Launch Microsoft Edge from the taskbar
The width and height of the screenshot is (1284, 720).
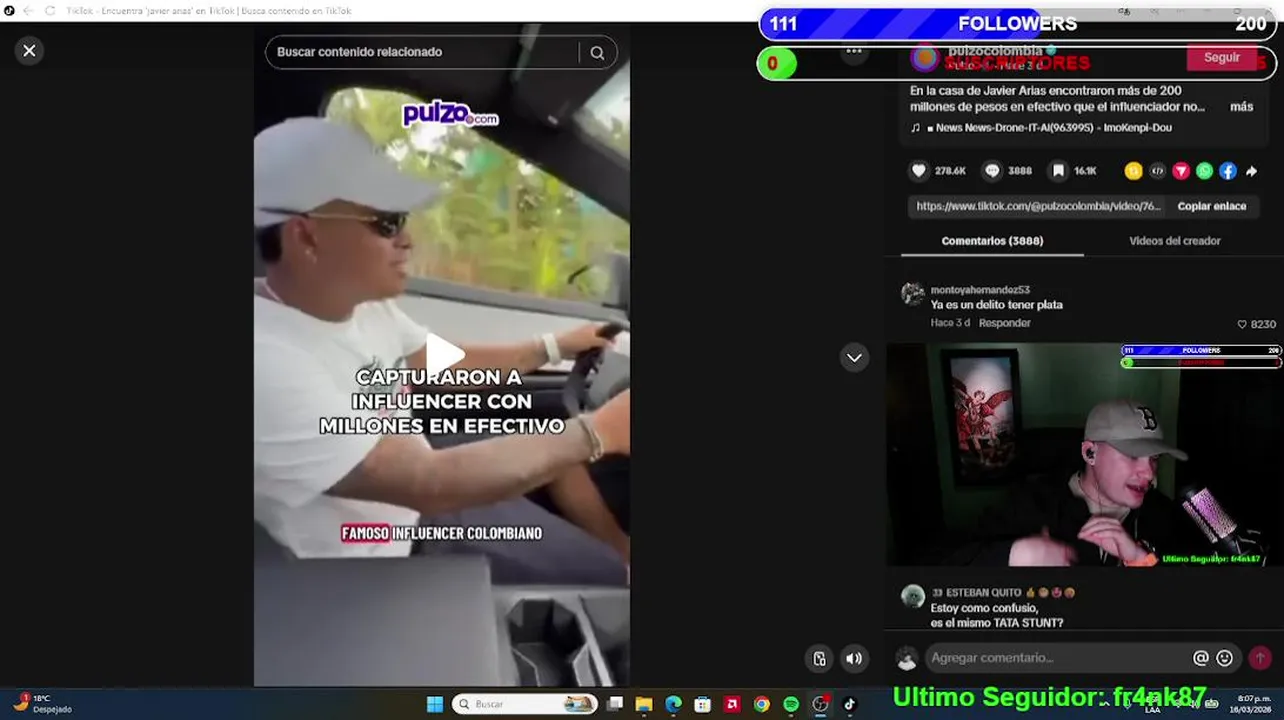[x=674, y=704]
